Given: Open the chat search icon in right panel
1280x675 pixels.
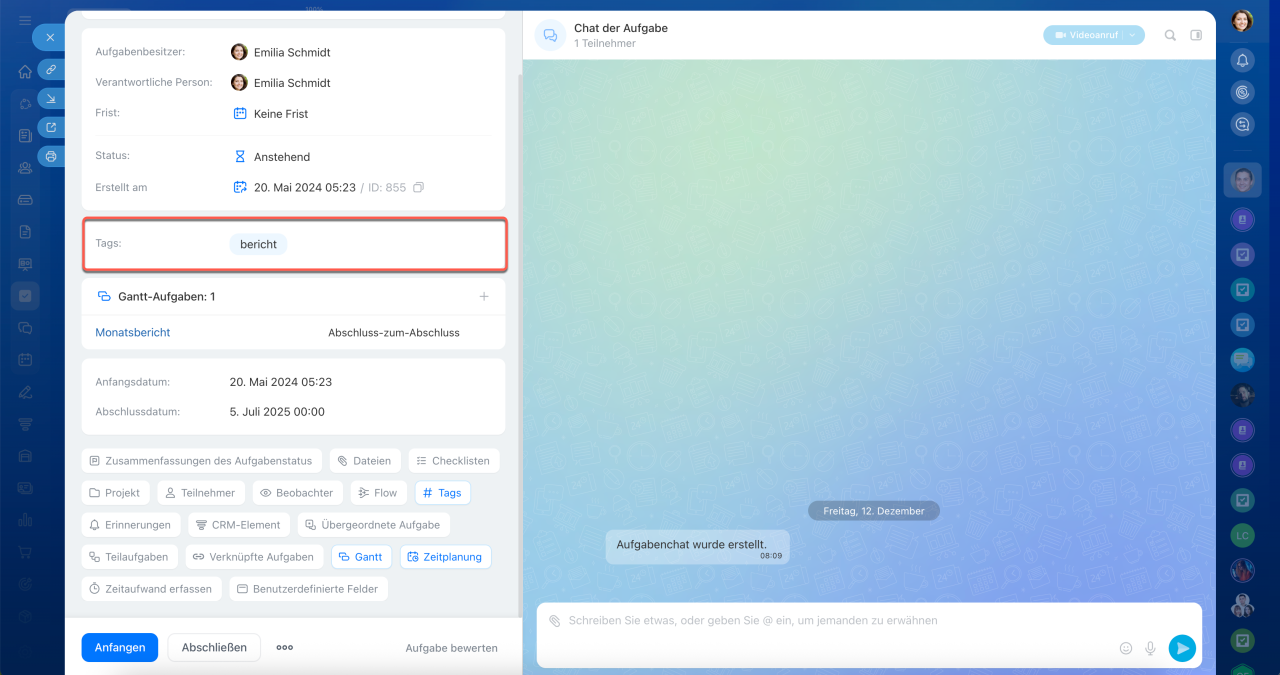Looking at the screenshot, I should tap(1242, 125).
